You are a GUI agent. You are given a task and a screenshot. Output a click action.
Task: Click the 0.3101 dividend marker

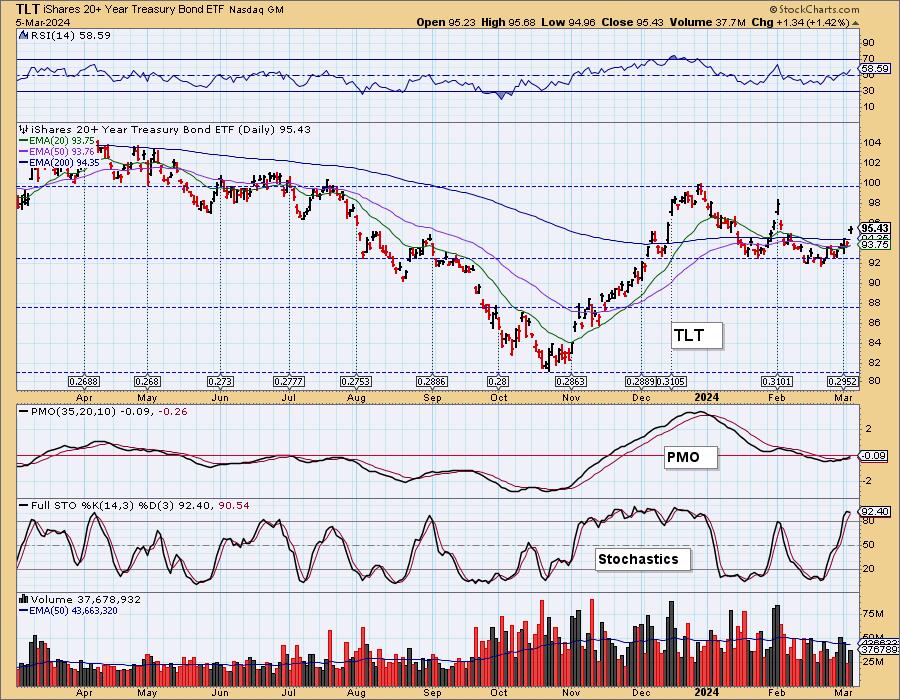[x=777, y=382]
